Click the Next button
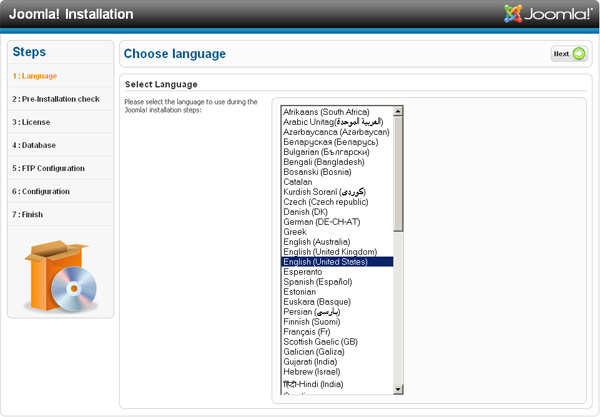Viewport: 600px width, 417px height. pos(569,54)
